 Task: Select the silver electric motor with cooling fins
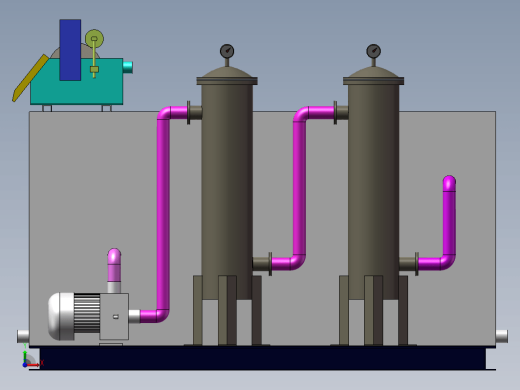[74, 316]
